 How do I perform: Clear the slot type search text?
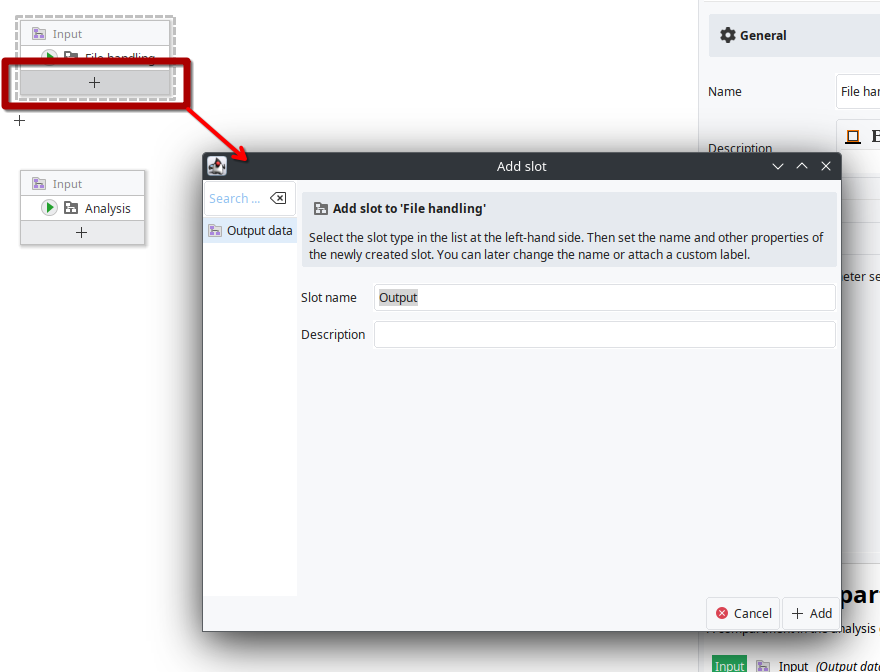point(278,198)
